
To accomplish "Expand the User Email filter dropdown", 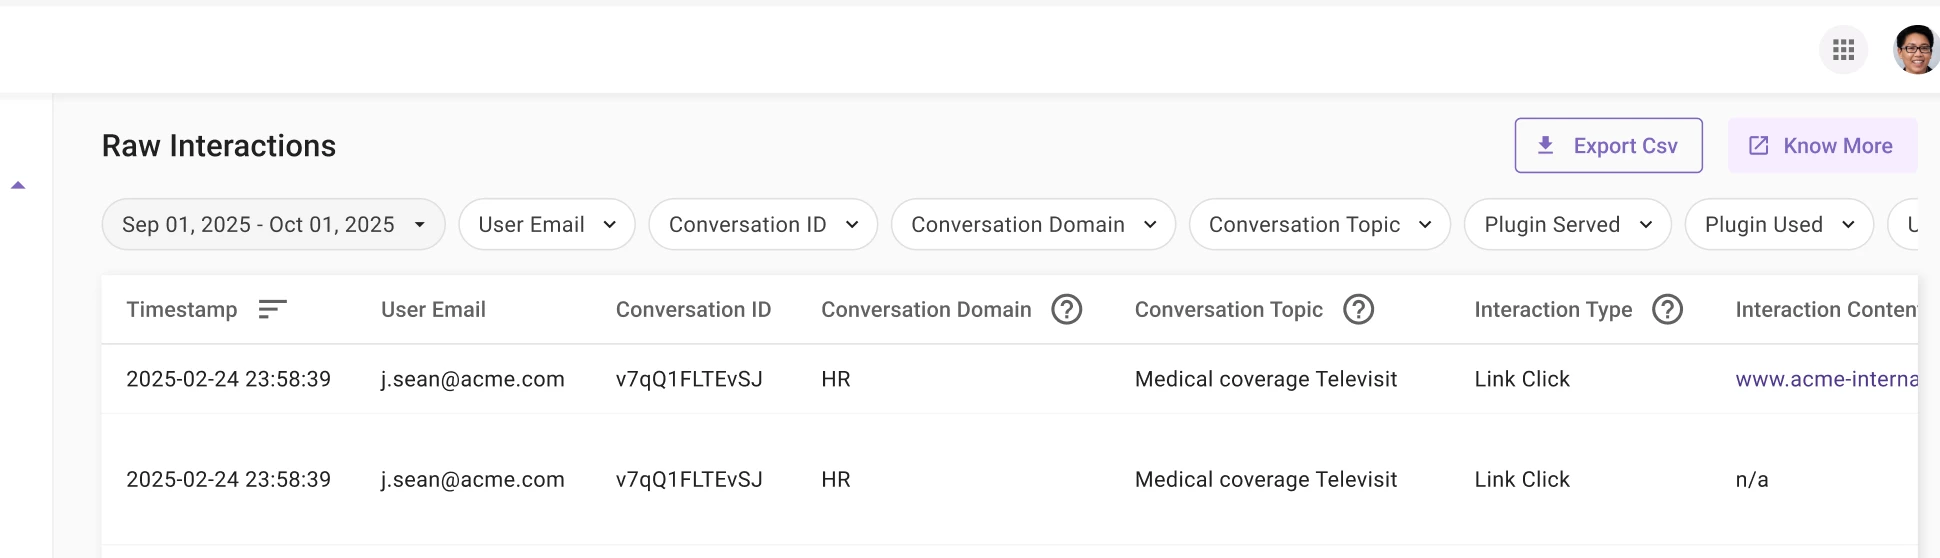I will (x=546, y=225).
